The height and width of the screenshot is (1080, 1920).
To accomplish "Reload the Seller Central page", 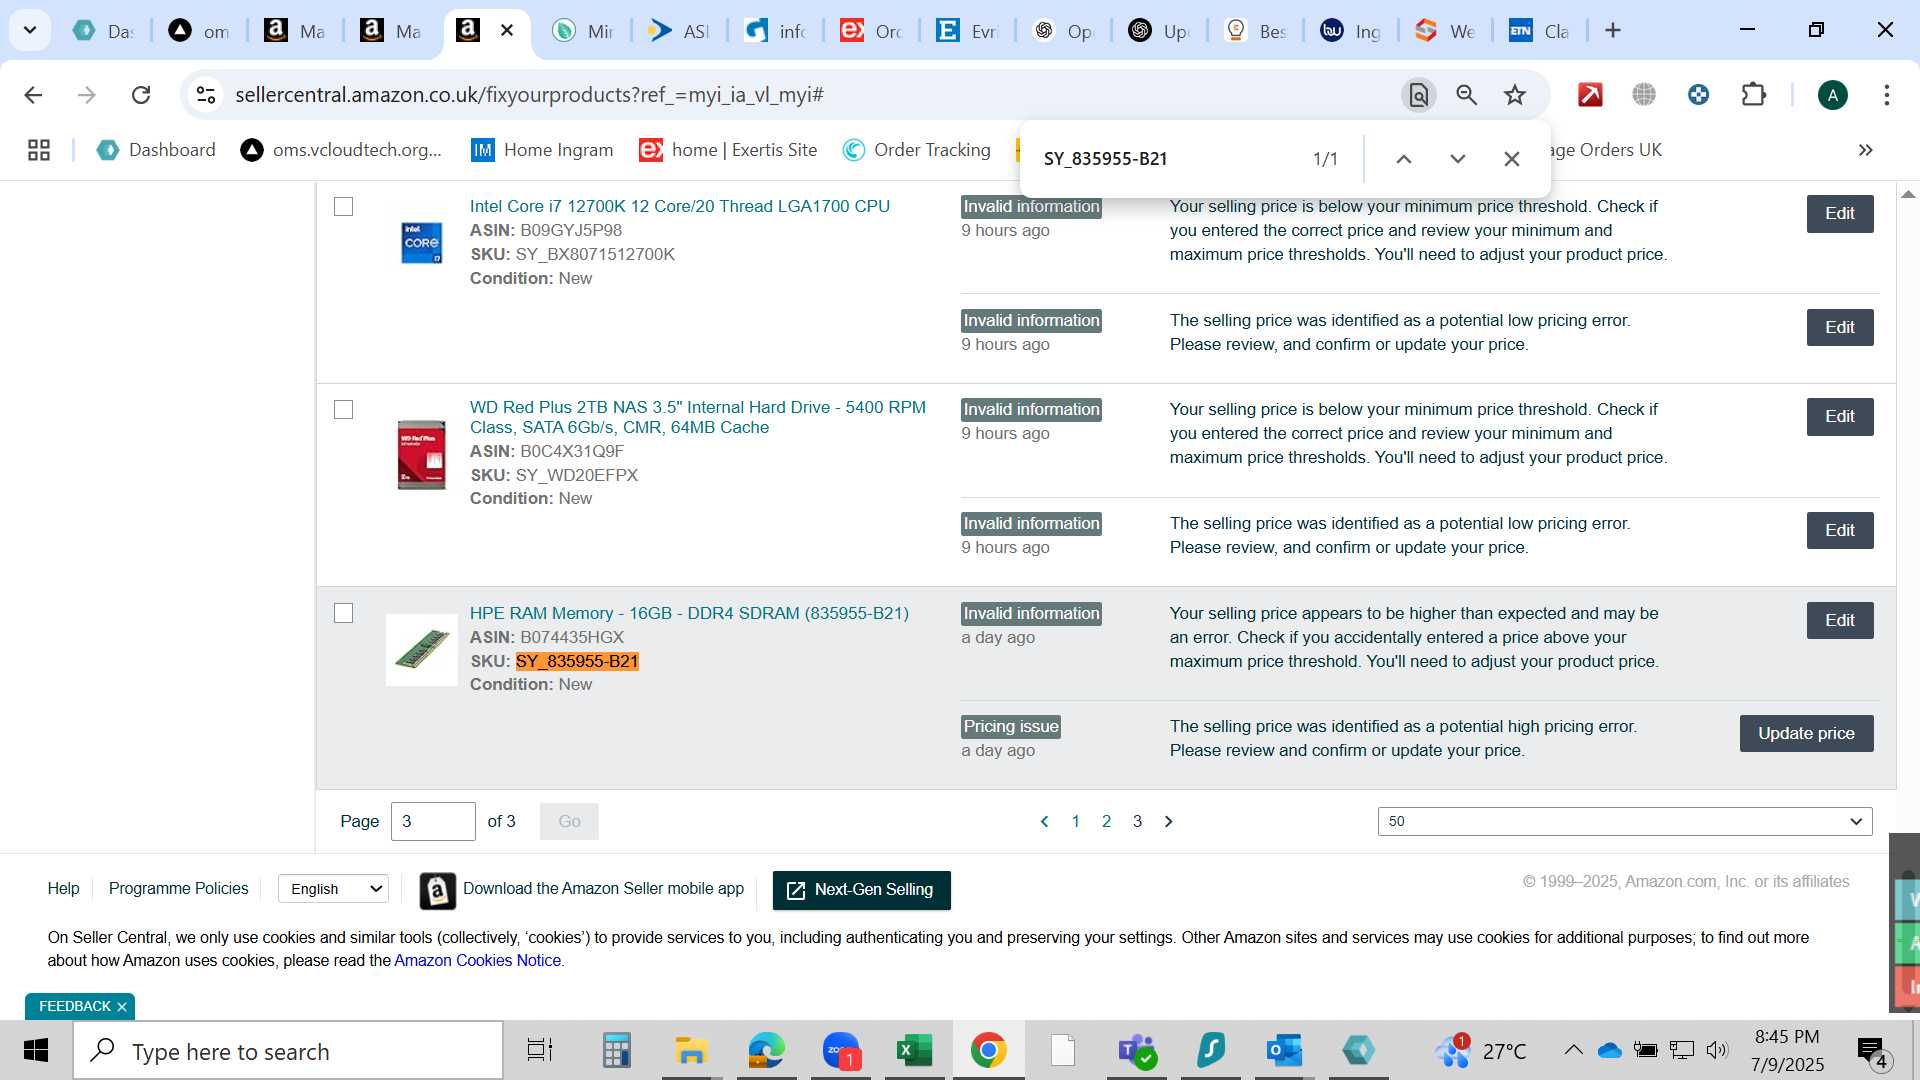I will click(141, 95).
